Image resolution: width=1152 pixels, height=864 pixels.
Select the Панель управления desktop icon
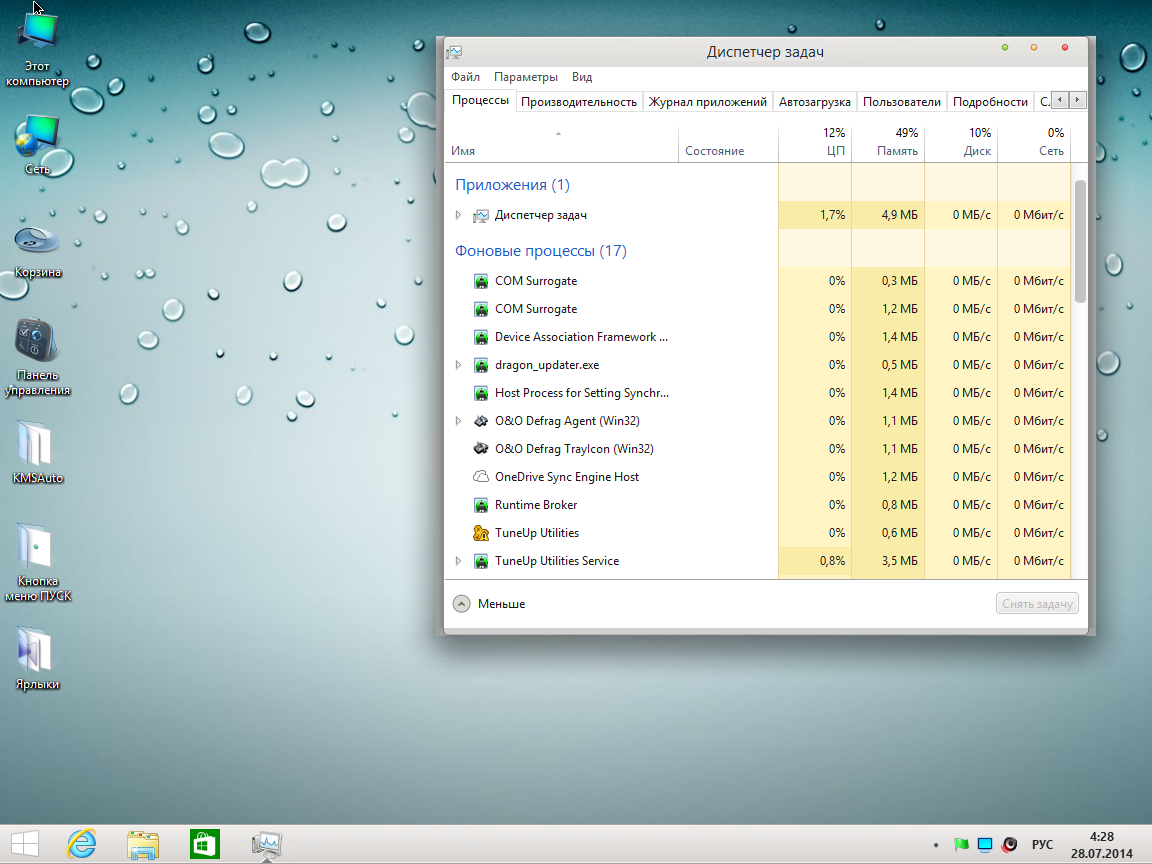coord(37,341)
